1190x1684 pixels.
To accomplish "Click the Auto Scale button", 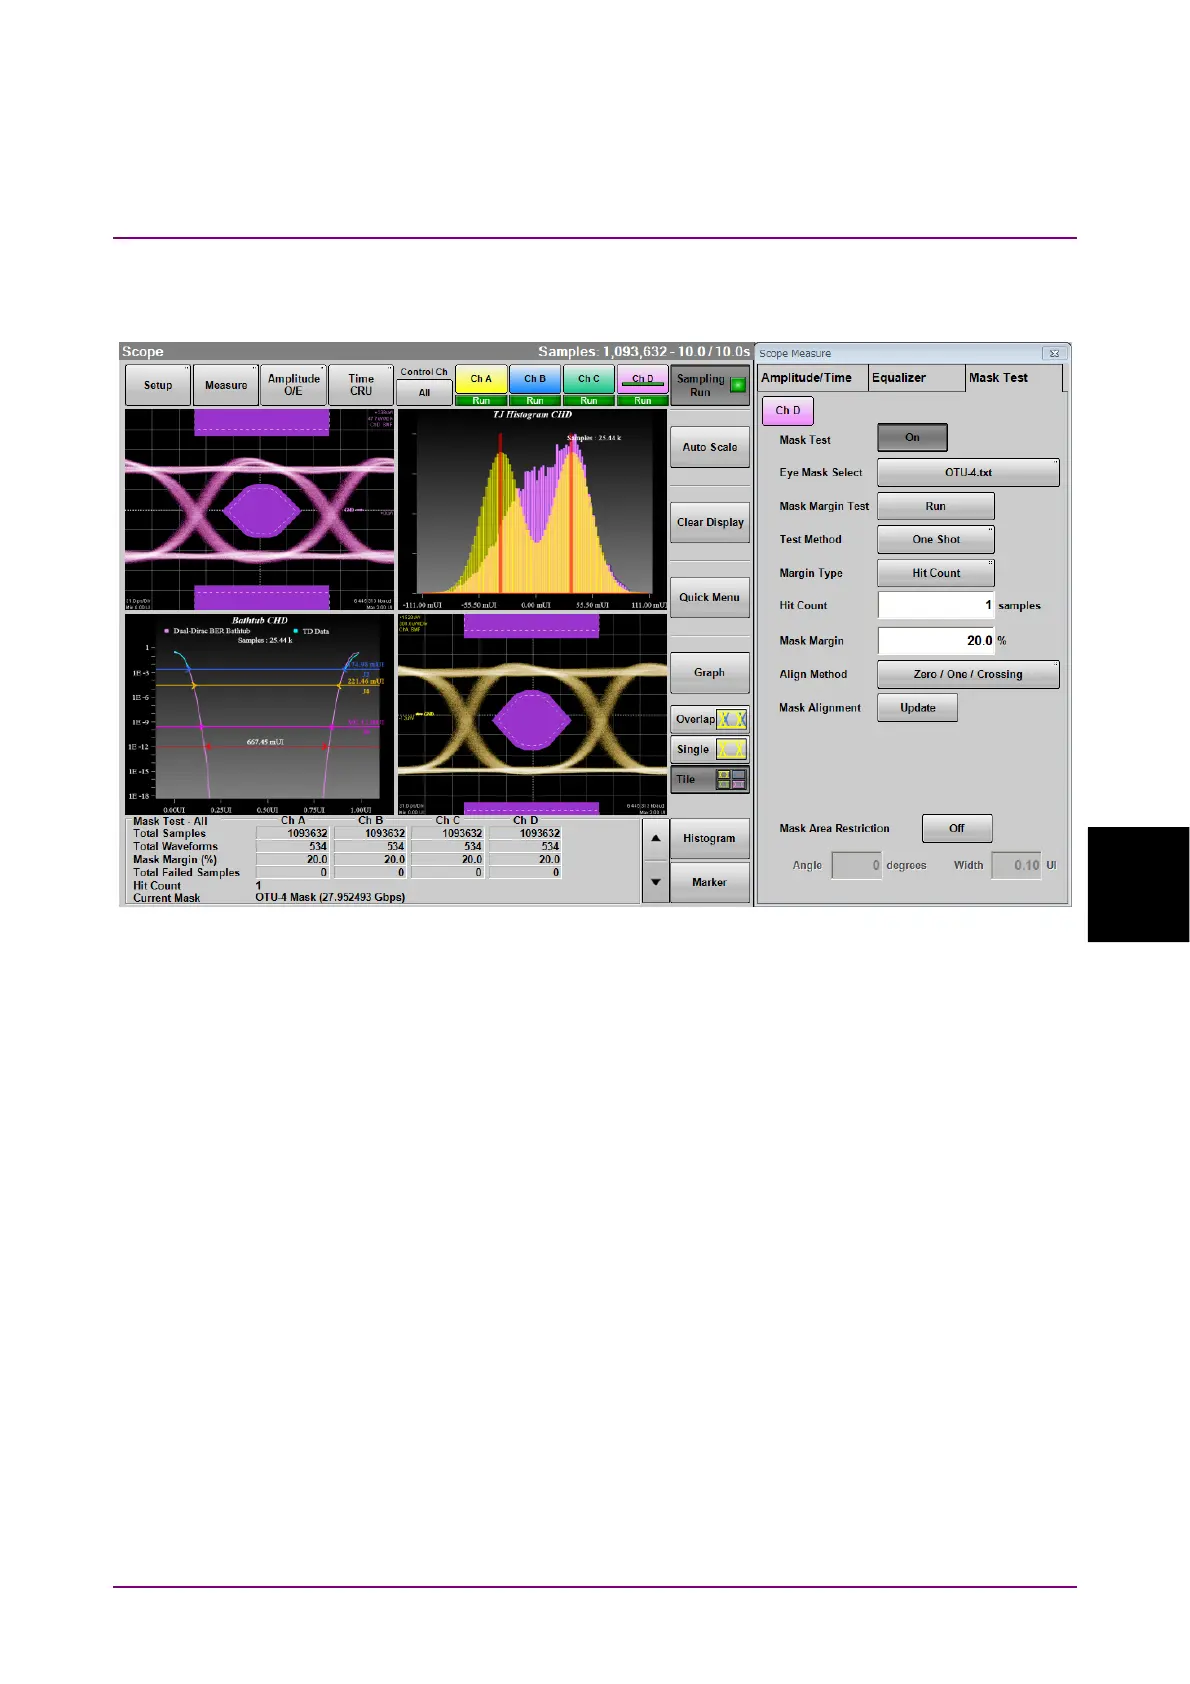I will click(x=709, y=447).
